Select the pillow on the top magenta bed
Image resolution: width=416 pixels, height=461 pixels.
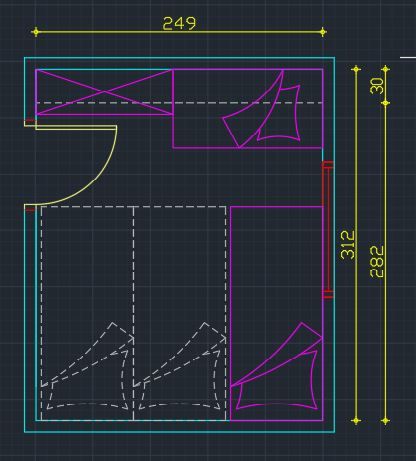click(x=280, y=113)
